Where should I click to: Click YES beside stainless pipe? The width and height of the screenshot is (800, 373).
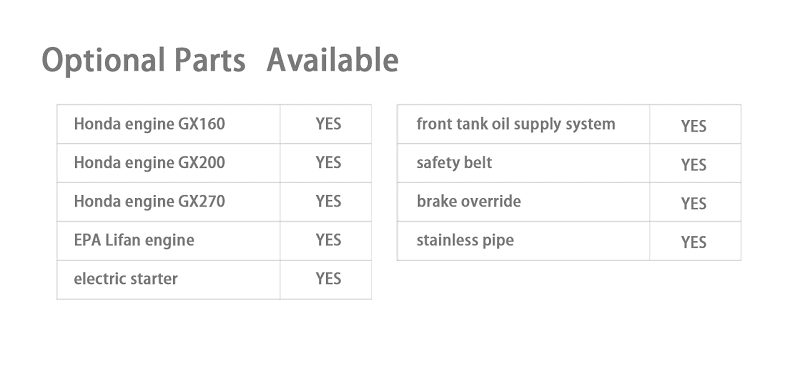coord(693,242)
